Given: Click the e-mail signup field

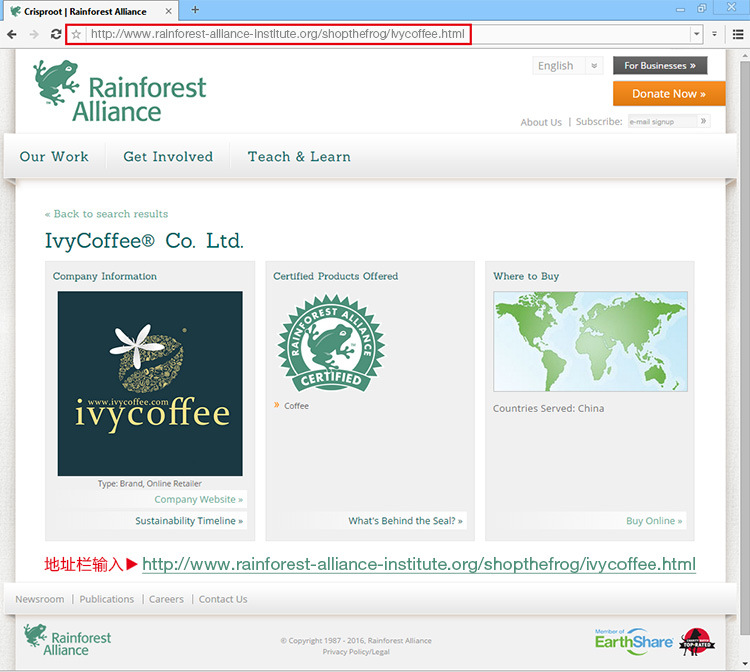Looking at the screenshot, I should pyautogui.click(x=662, y=121).
